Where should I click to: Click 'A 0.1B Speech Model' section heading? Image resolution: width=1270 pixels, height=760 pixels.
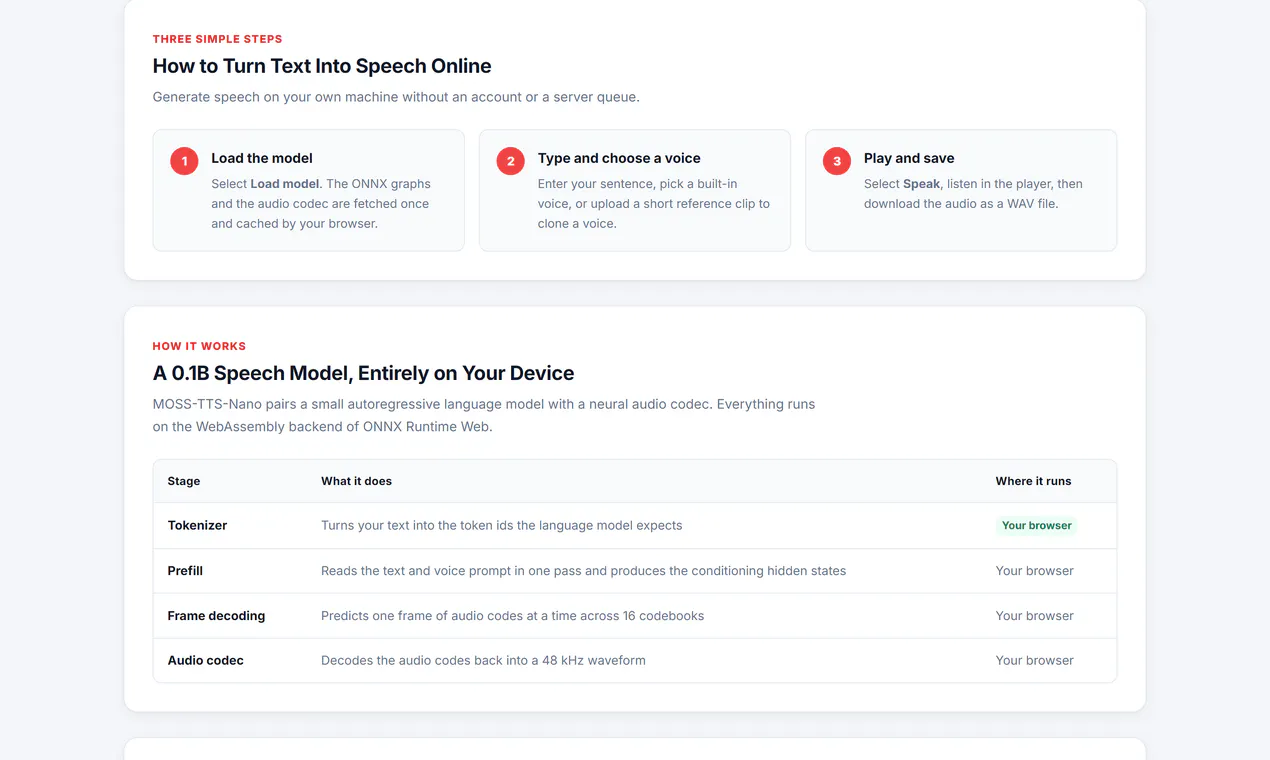[363, 373]
